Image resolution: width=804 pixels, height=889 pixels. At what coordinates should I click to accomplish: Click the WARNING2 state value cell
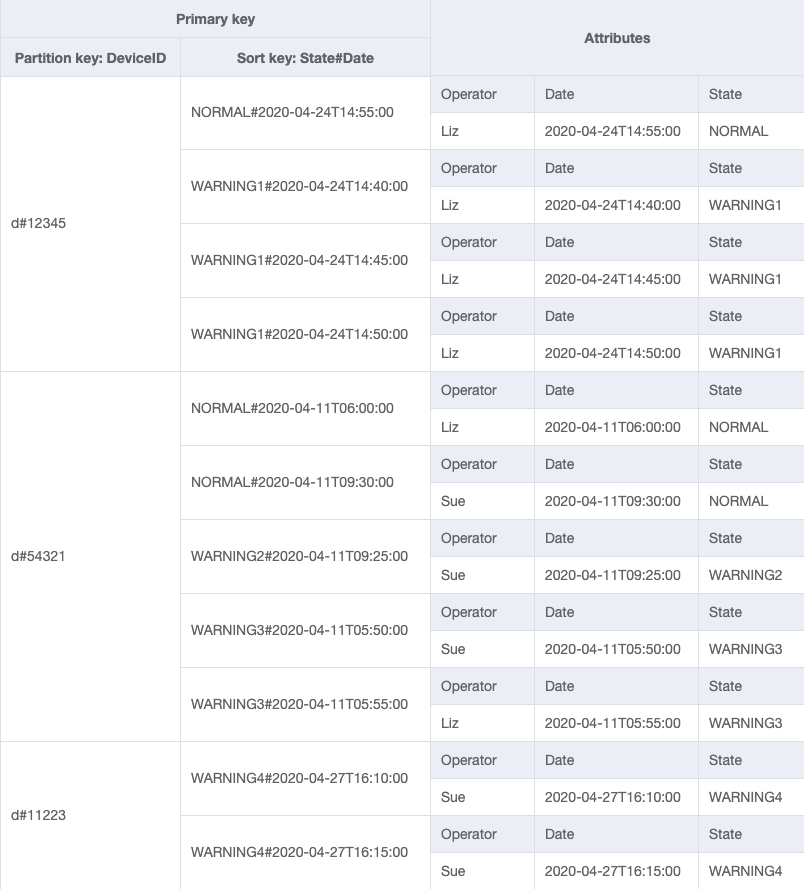point(745,575)
